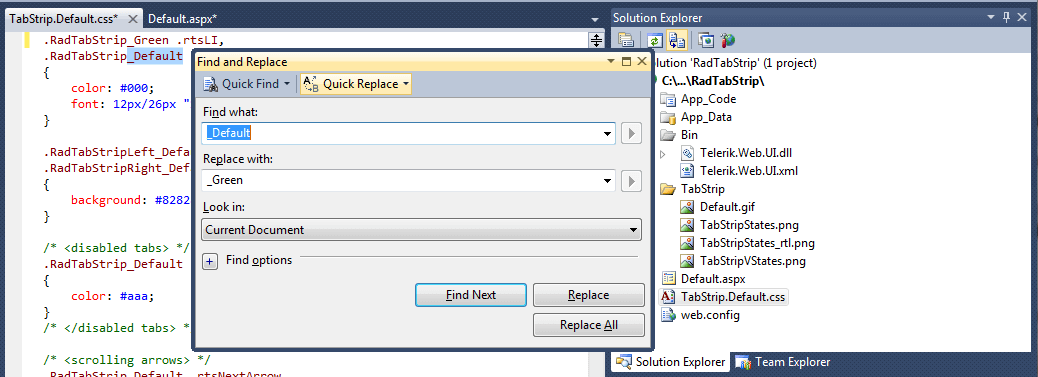Viewport: 1038px width, 377px height.
Task: Click the Quick Replace A-B icon
Action: 311,84
